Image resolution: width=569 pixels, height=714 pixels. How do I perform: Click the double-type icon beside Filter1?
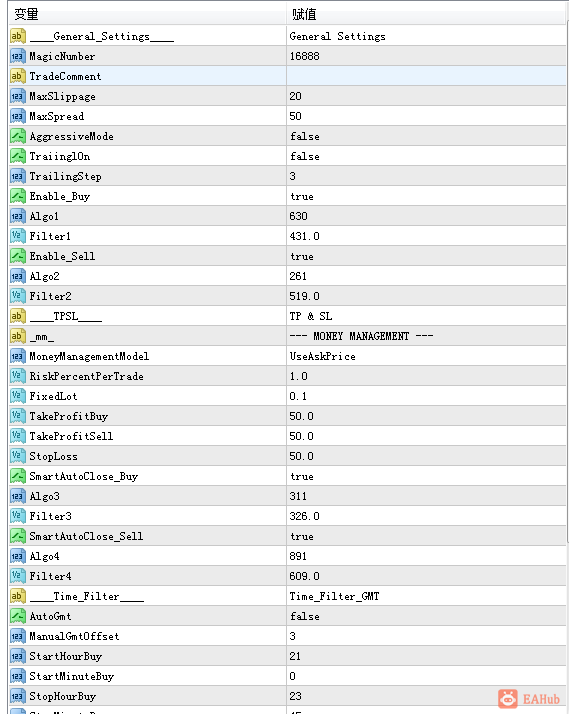(17, 236)
